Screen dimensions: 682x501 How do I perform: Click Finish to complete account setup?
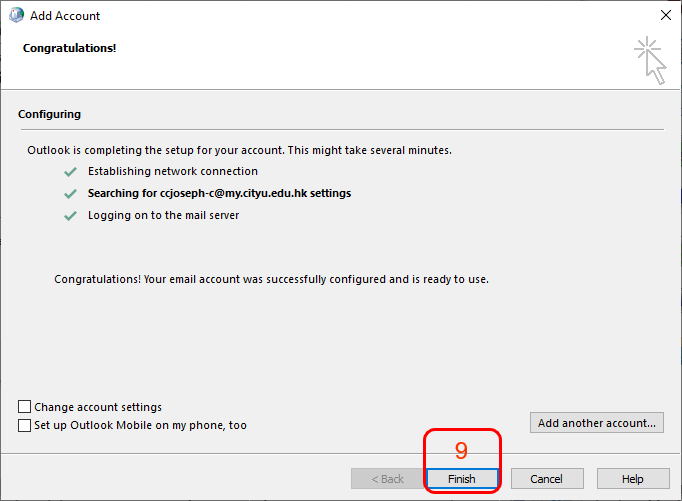462,479
